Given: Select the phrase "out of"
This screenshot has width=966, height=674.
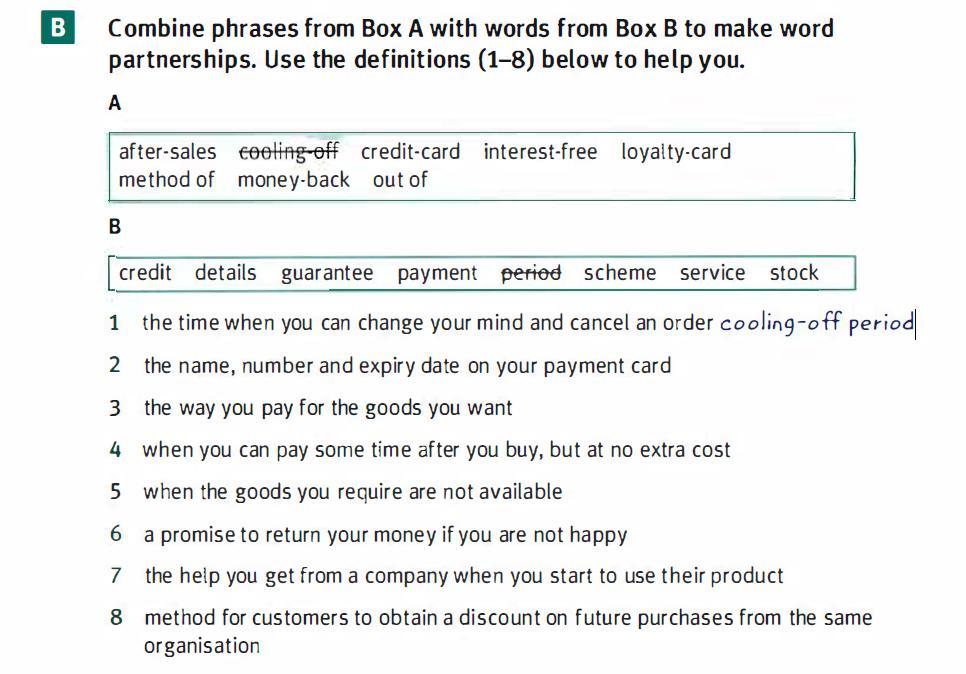Looking at the screenshot, I should [x=399, y=180].
